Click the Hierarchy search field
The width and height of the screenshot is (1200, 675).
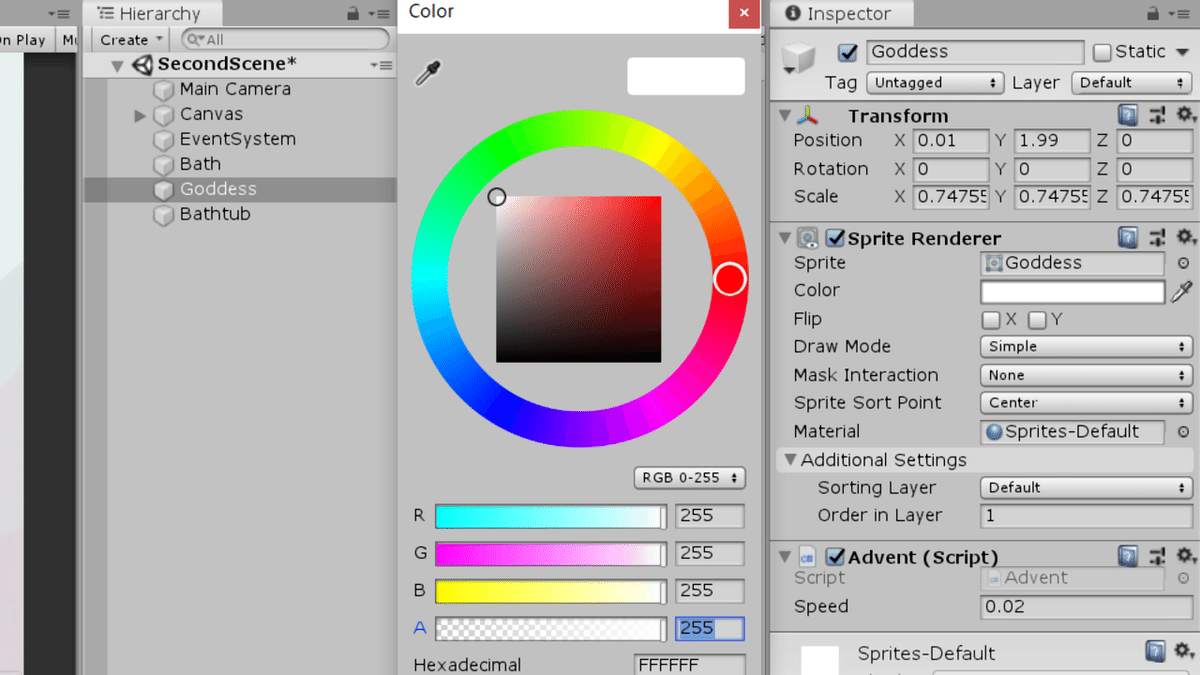coord(285,40)
